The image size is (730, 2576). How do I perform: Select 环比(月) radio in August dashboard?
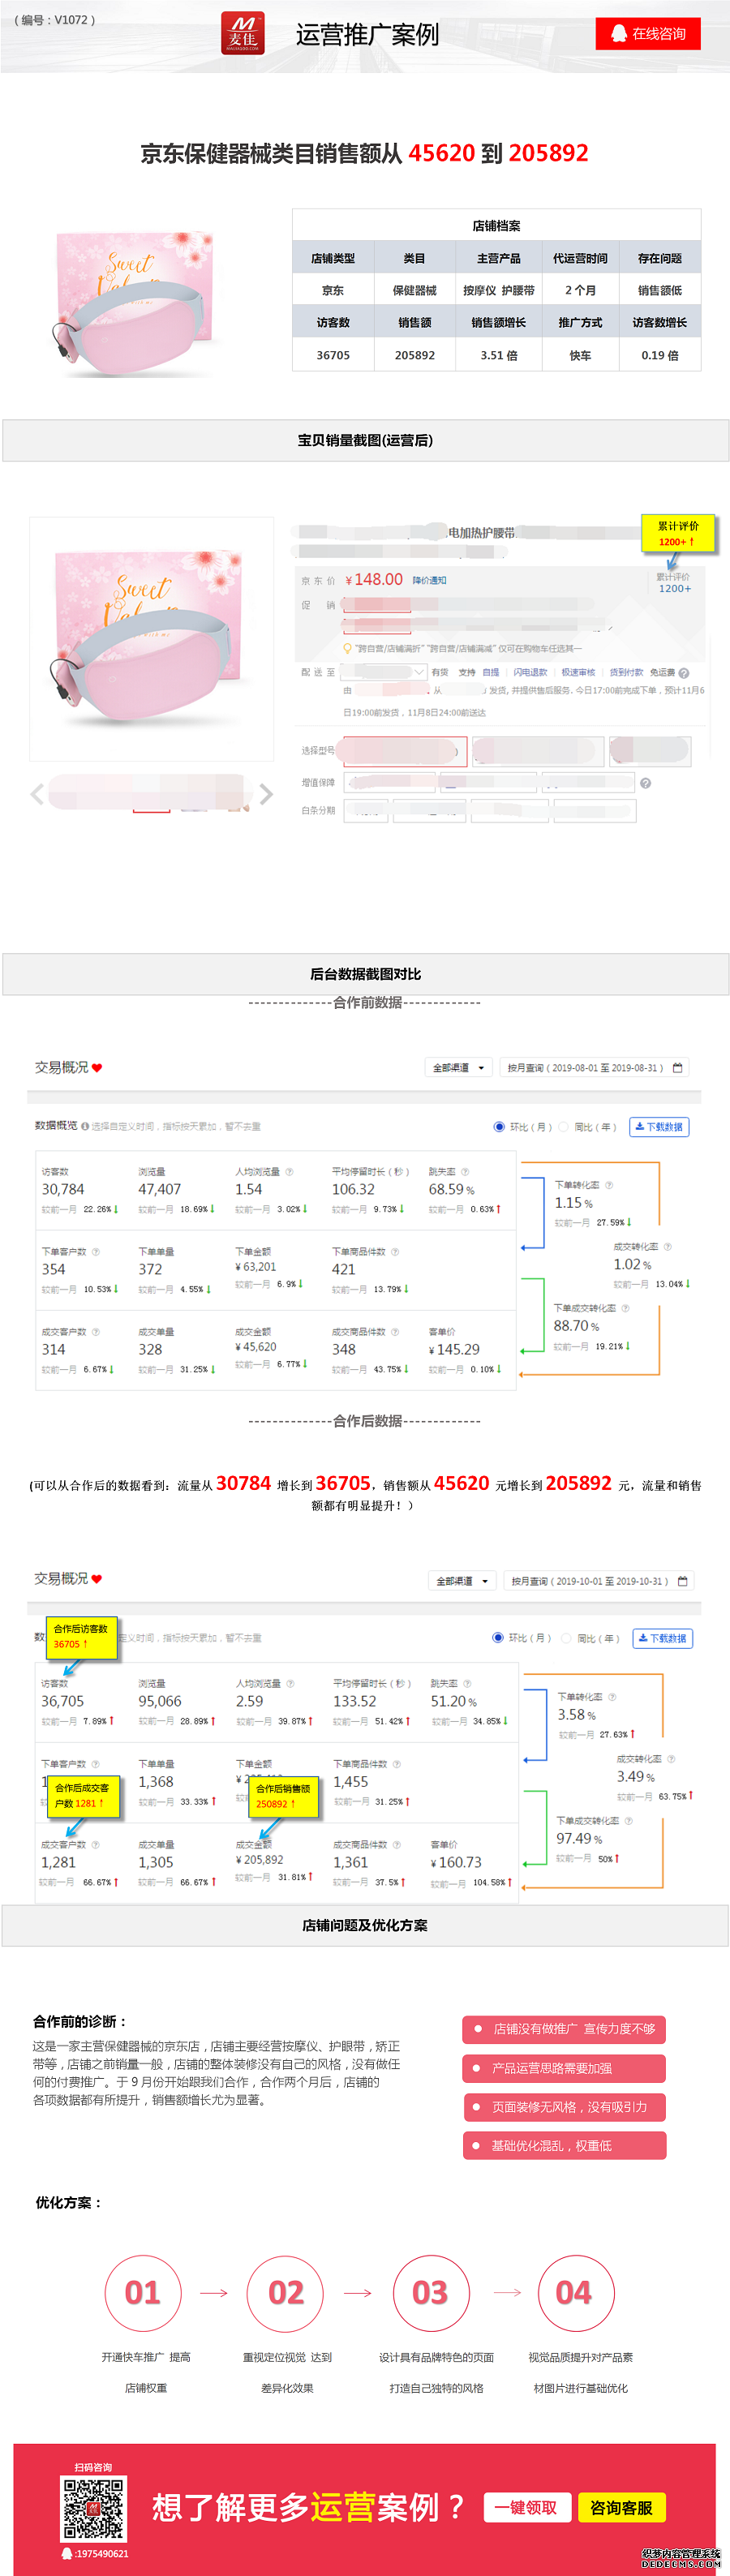point(499,1127)
